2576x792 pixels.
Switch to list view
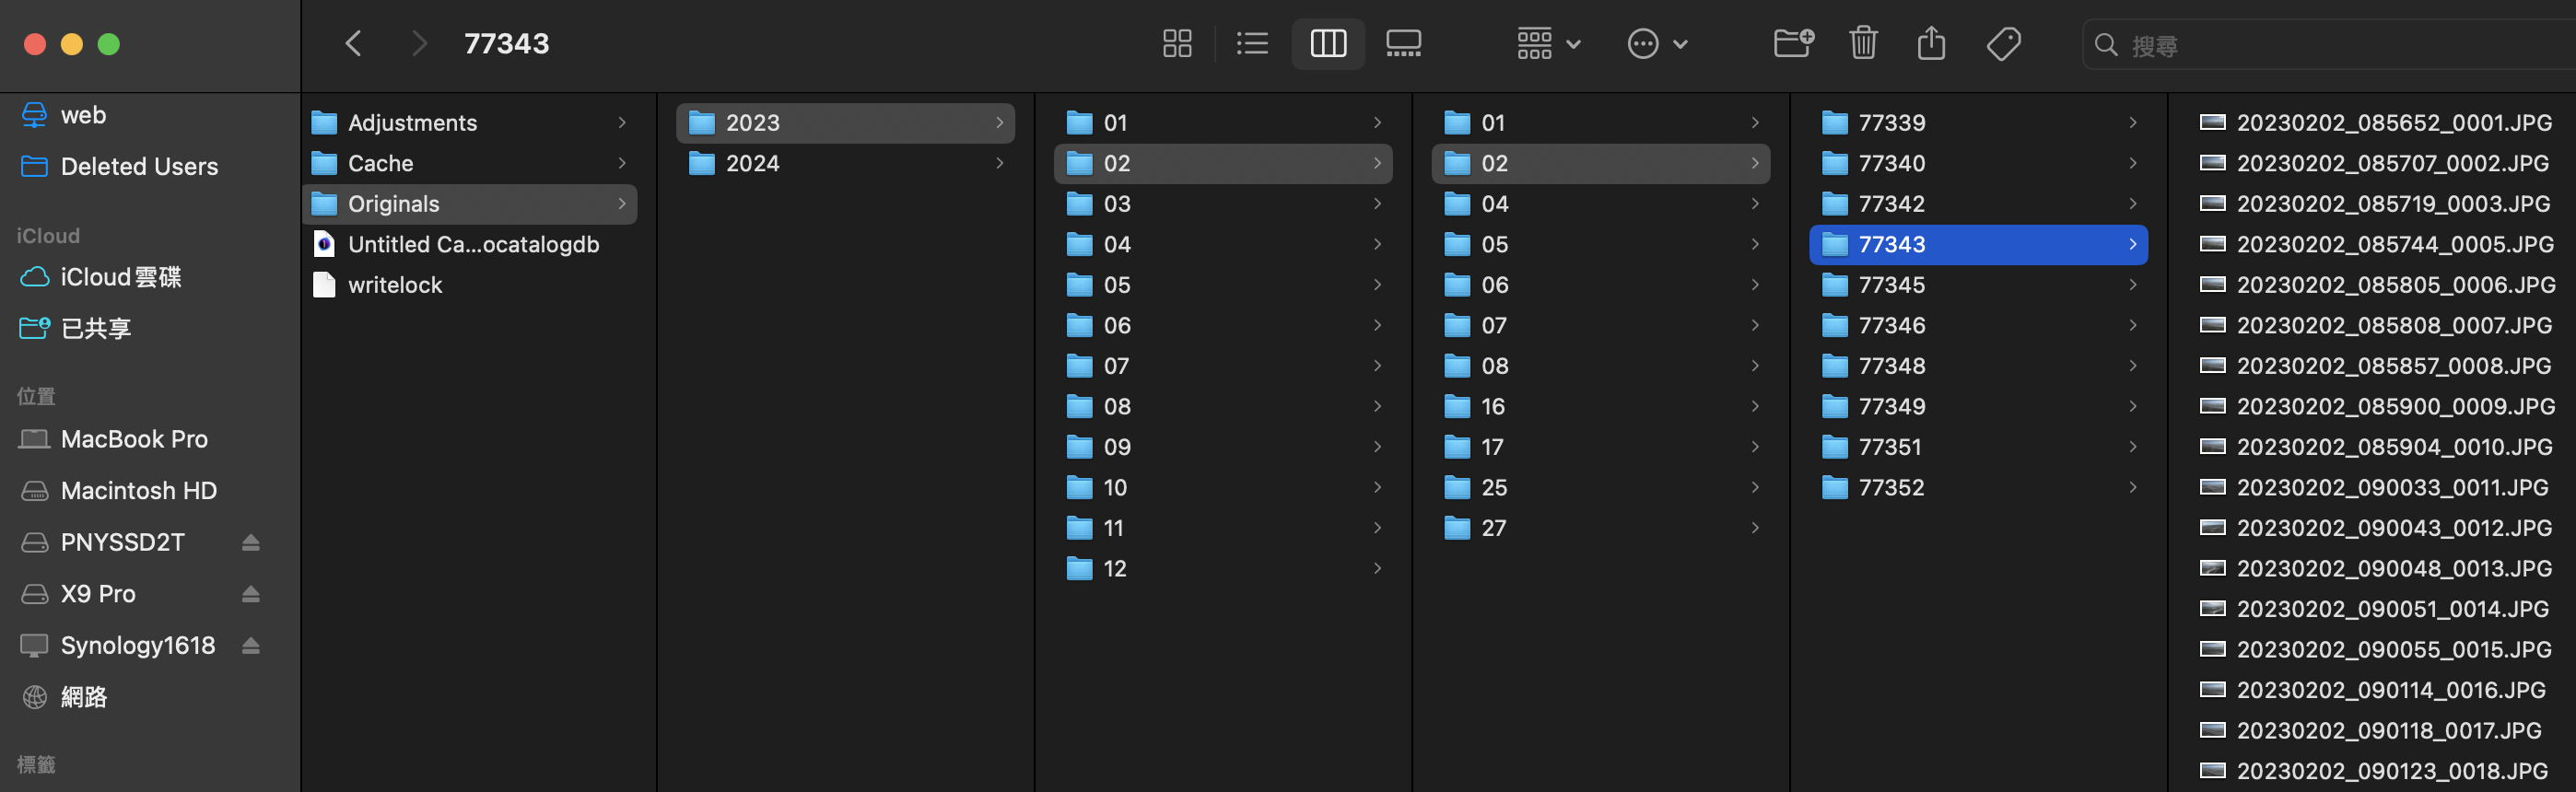[1252, 44]
